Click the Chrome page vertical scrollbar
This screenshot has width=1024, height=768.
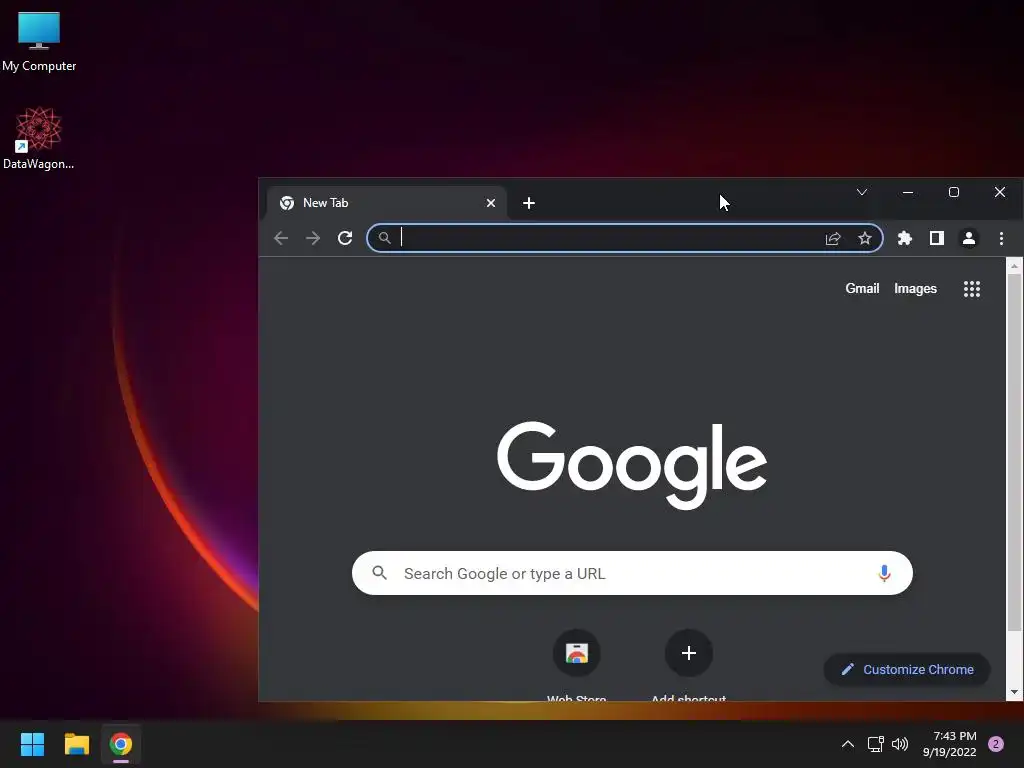1014,453
